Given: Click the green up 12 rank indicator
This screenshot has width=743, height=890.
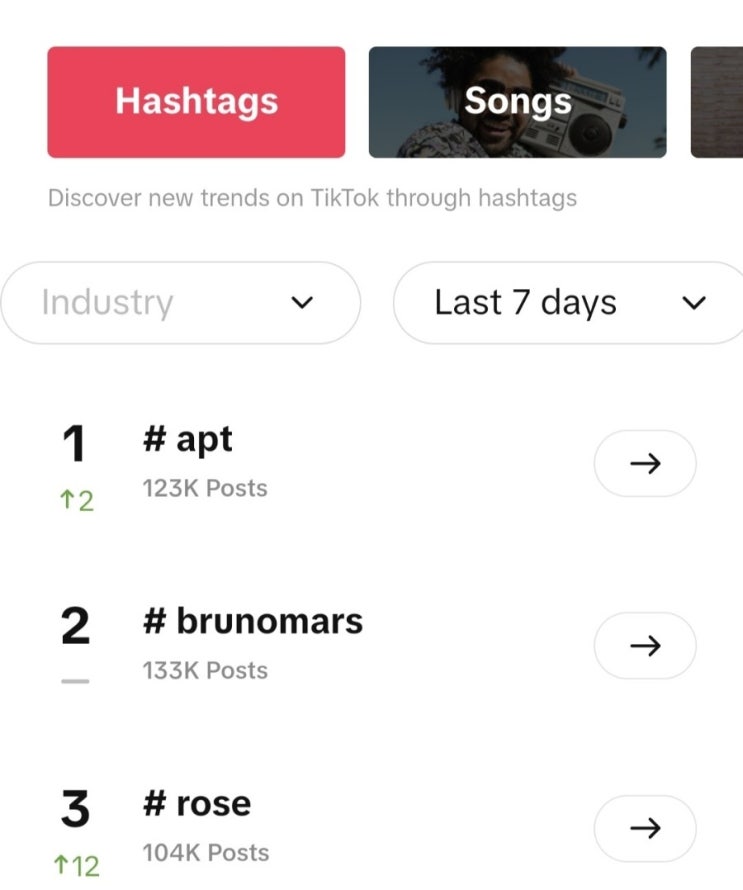Looking at the screenshot, I should tap(77, 865).
